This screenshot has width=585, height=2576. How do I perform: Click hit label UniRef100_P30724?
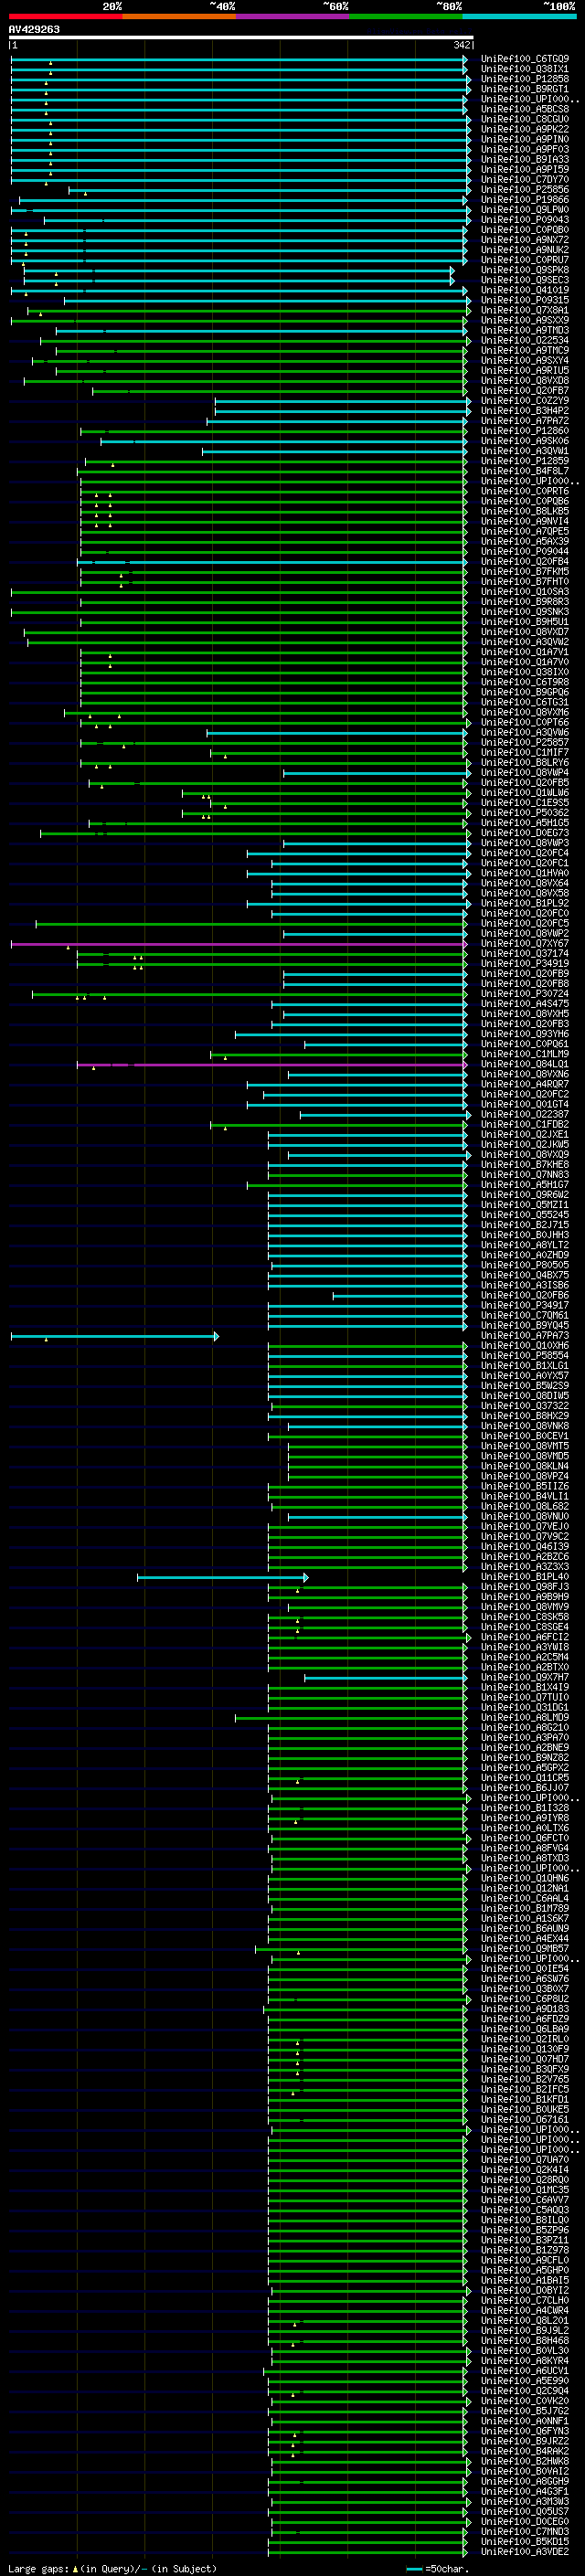pos(525,994)
